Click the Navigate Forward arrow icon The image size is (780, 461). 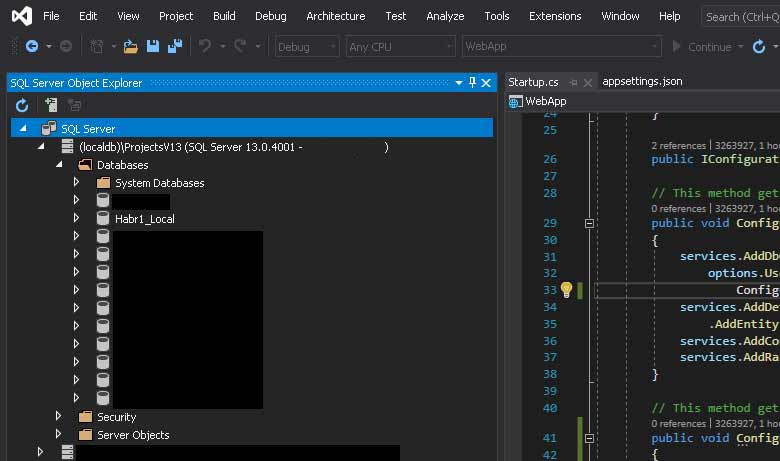[x=66, y=47]
